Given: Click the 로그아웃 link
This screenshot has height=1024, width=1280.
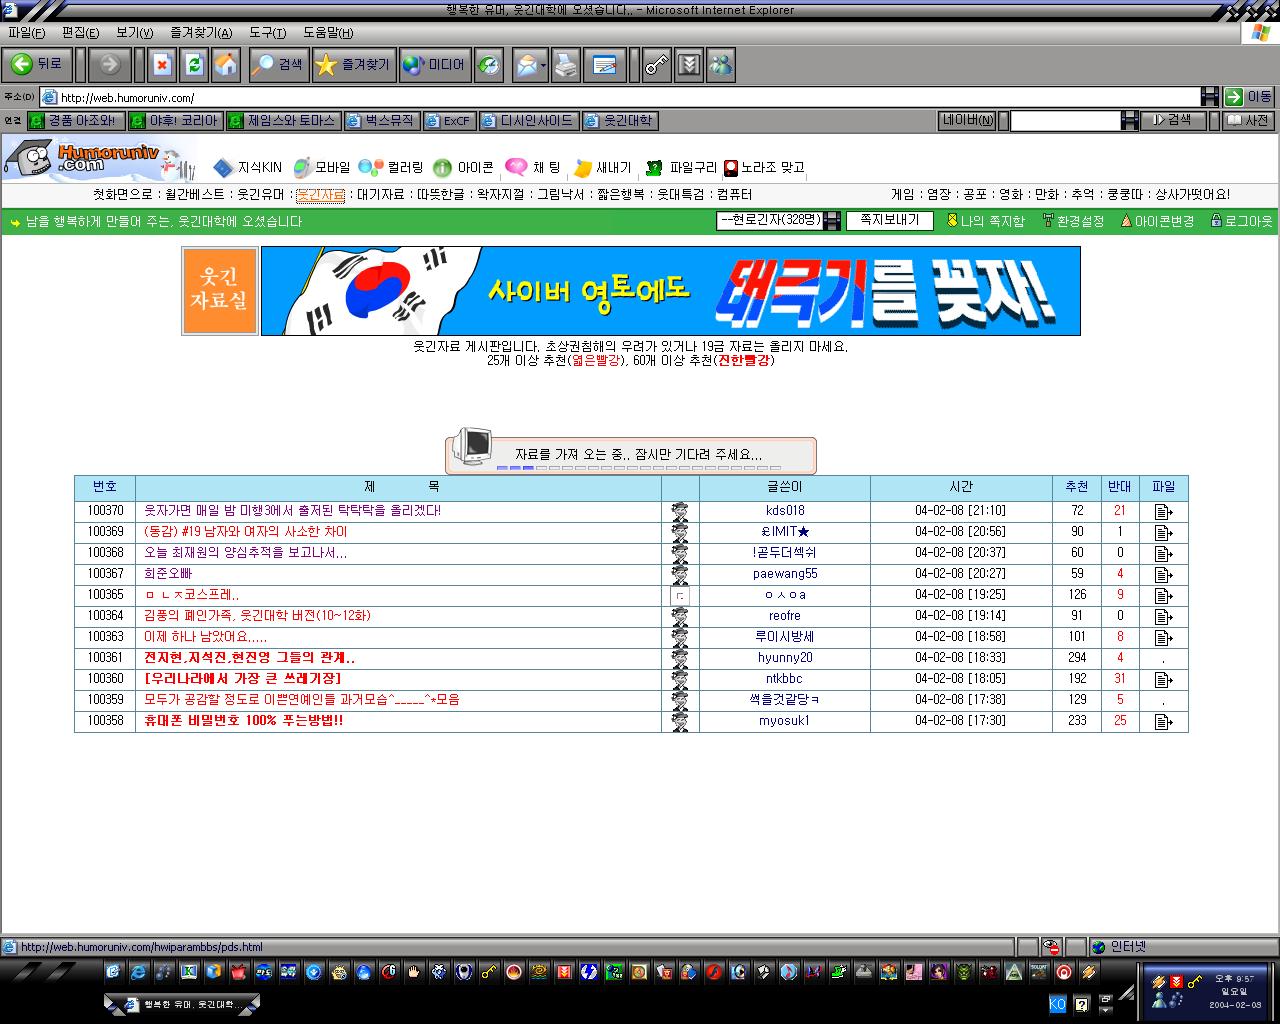Looking at the screenshot, I should coord(1241,221).
